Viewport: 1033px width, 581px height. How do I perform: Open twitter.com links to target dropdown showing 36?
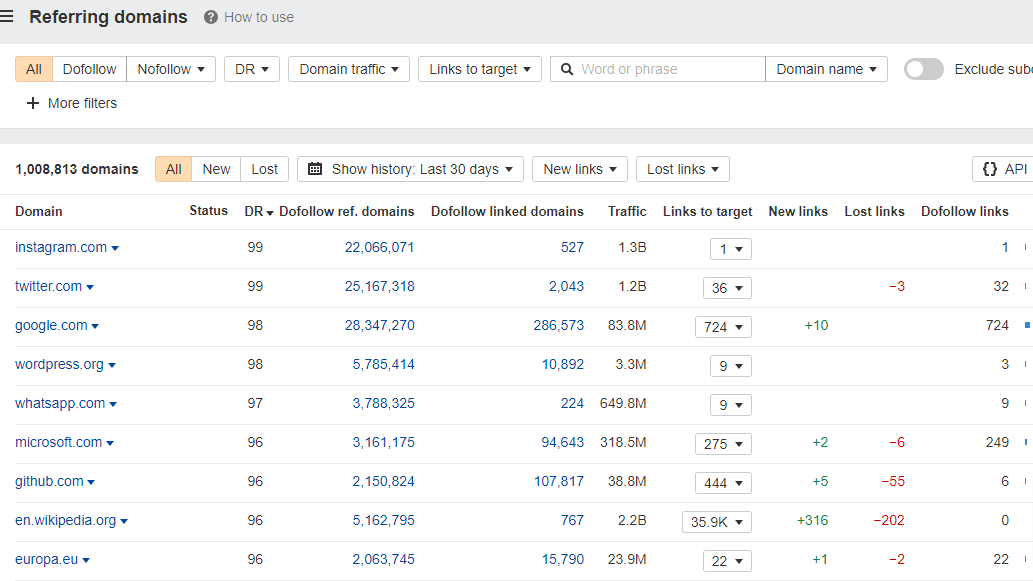tap(727, 288)
